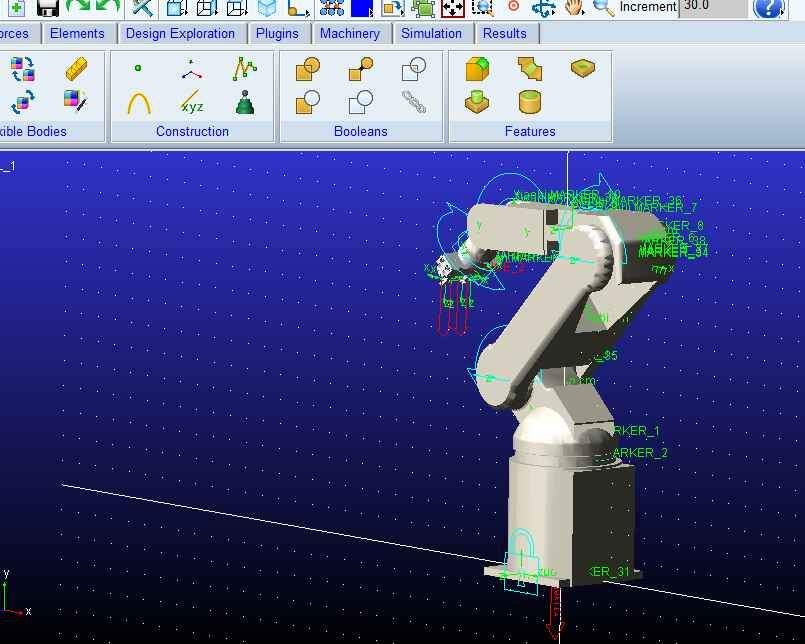Click the lower-left Flexible Bodies swap icon

point(23,102)
